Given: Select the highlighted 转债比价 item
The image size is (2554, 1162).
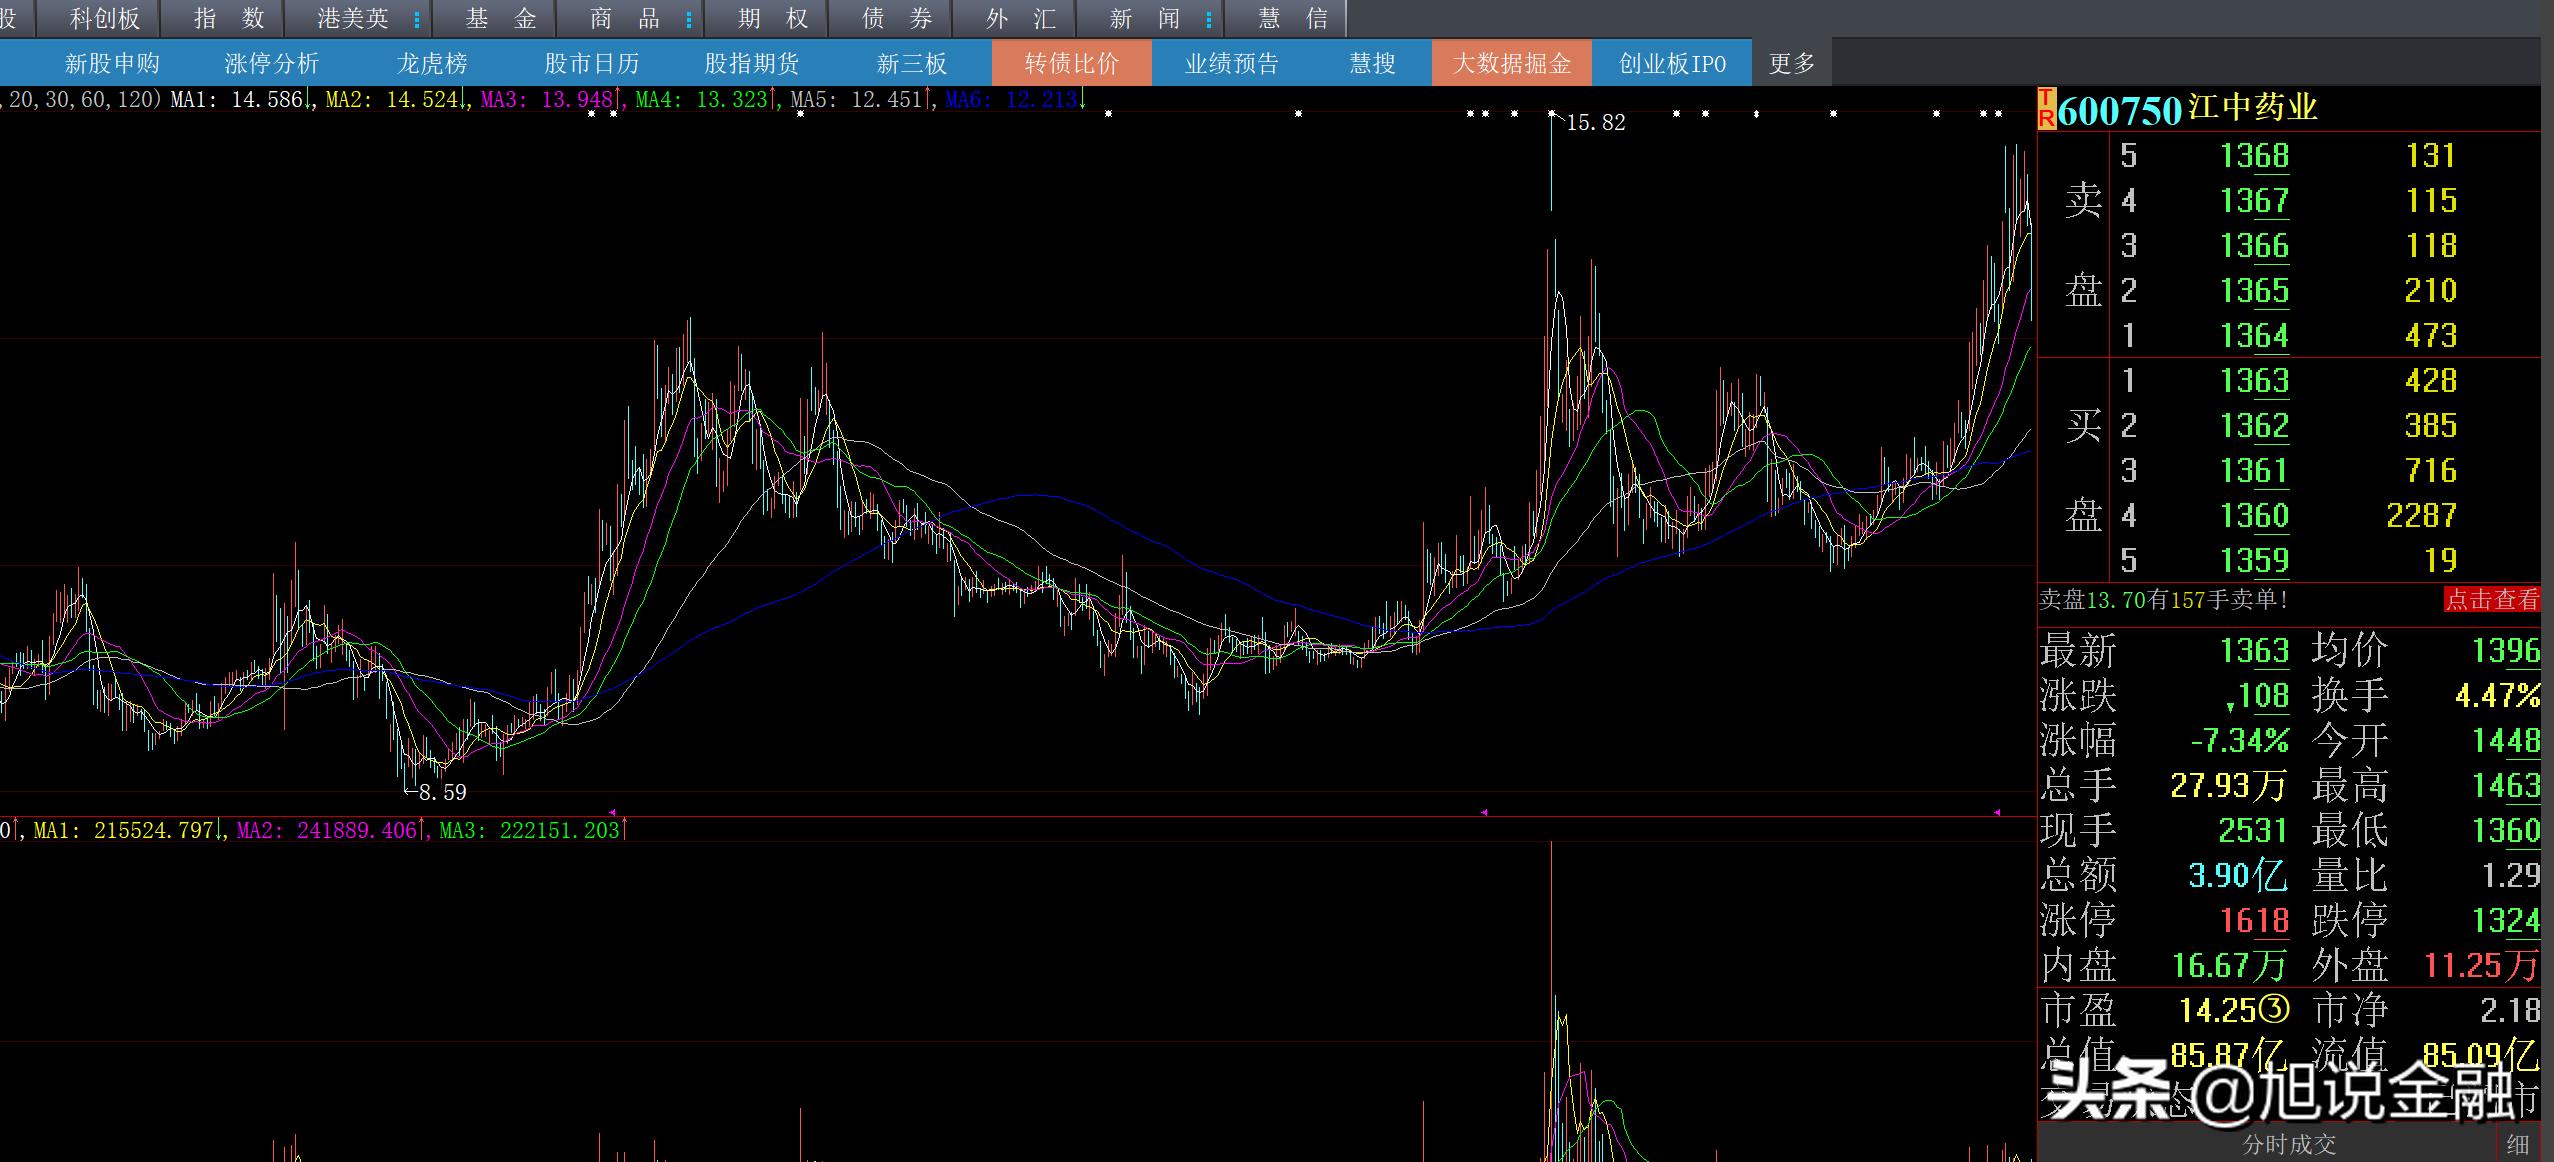Looking at the screenshot, I should tap(1071, 64).
